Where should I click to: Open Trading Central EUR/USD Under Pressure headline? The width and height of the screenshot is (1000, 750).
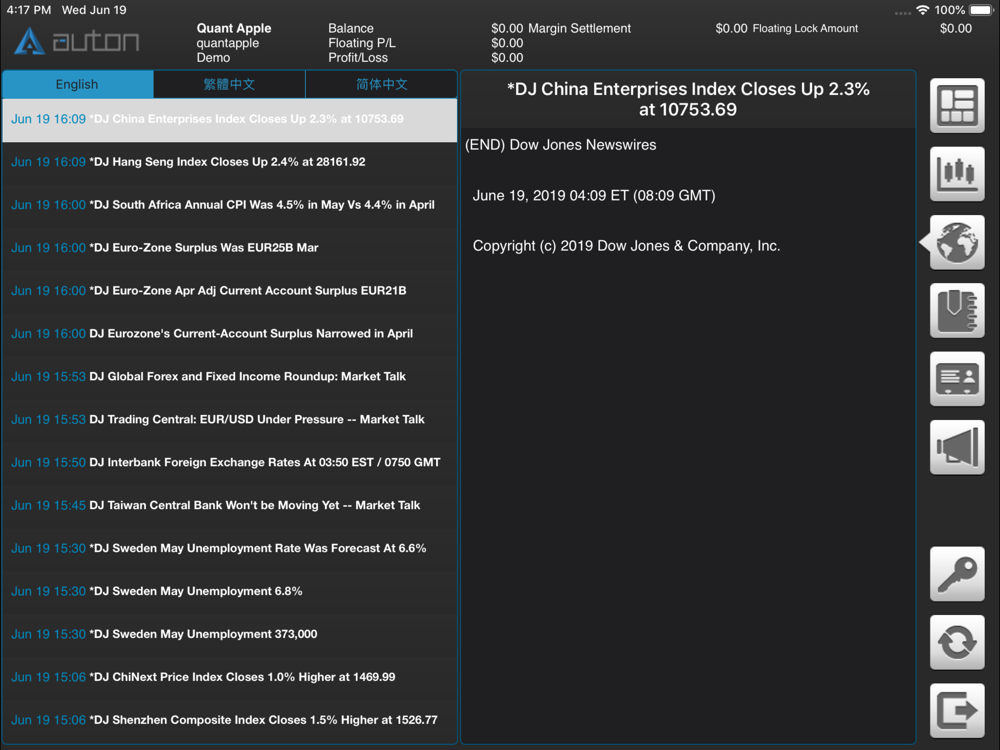(x=230, y=420)
